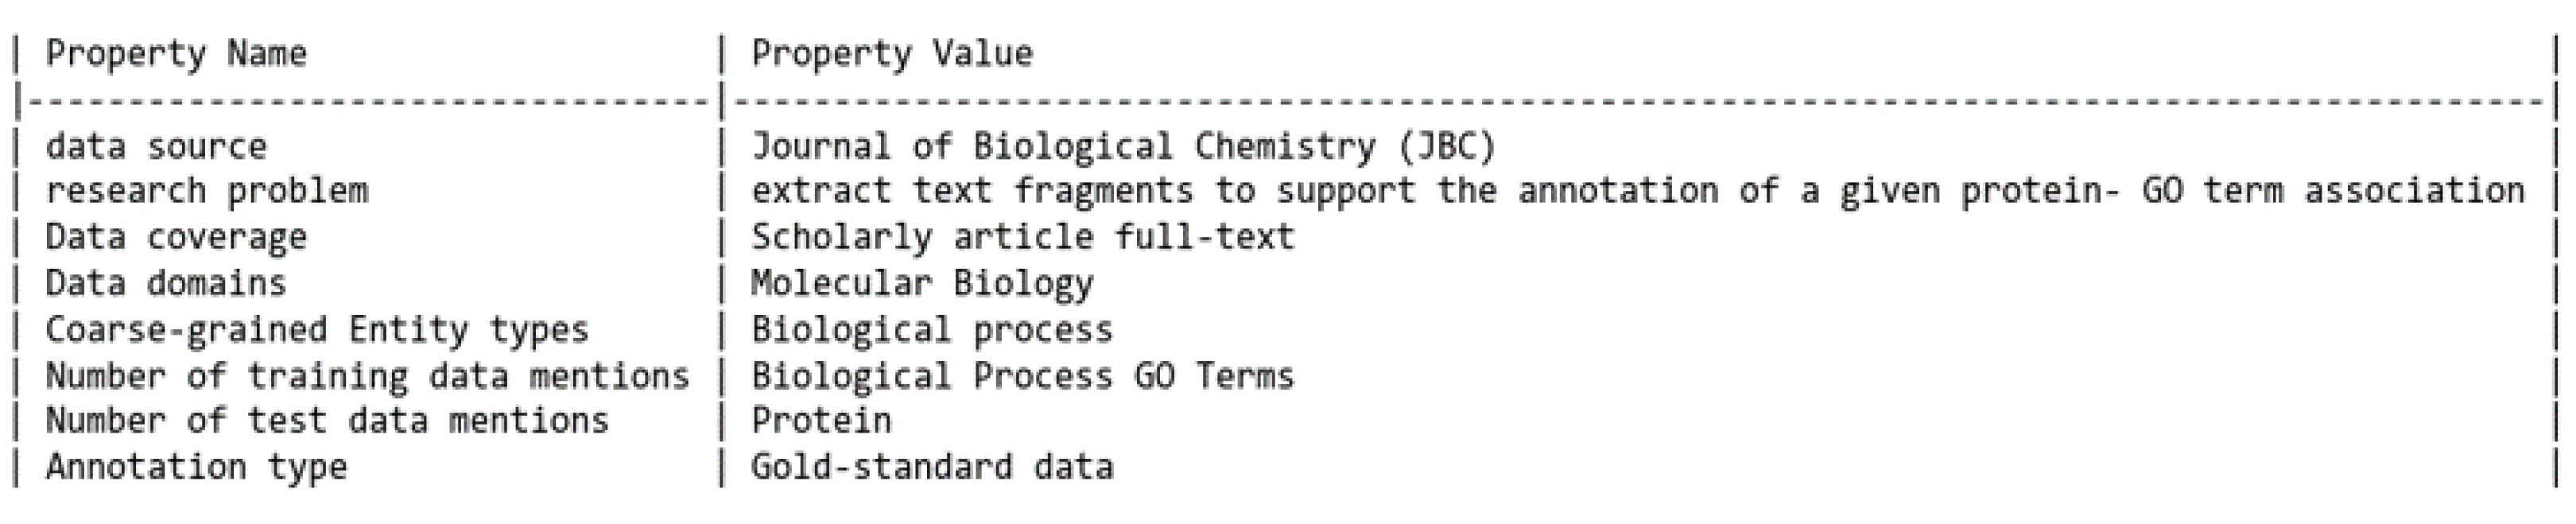Click 'Journal of Biological Chemistry (JBC)' value
Screen dimensions: 2576x524
[x=1123, y=146]
